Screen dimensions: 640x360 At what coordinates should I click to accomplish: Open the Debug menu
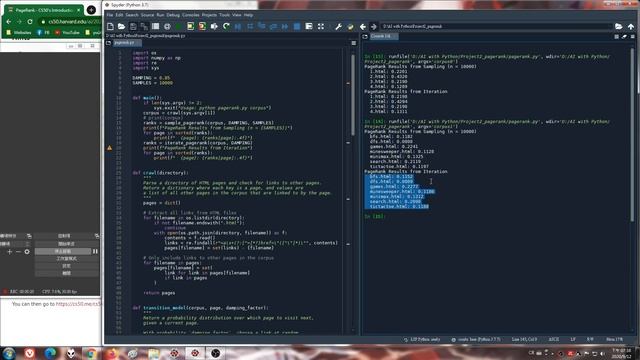[173, 15]
